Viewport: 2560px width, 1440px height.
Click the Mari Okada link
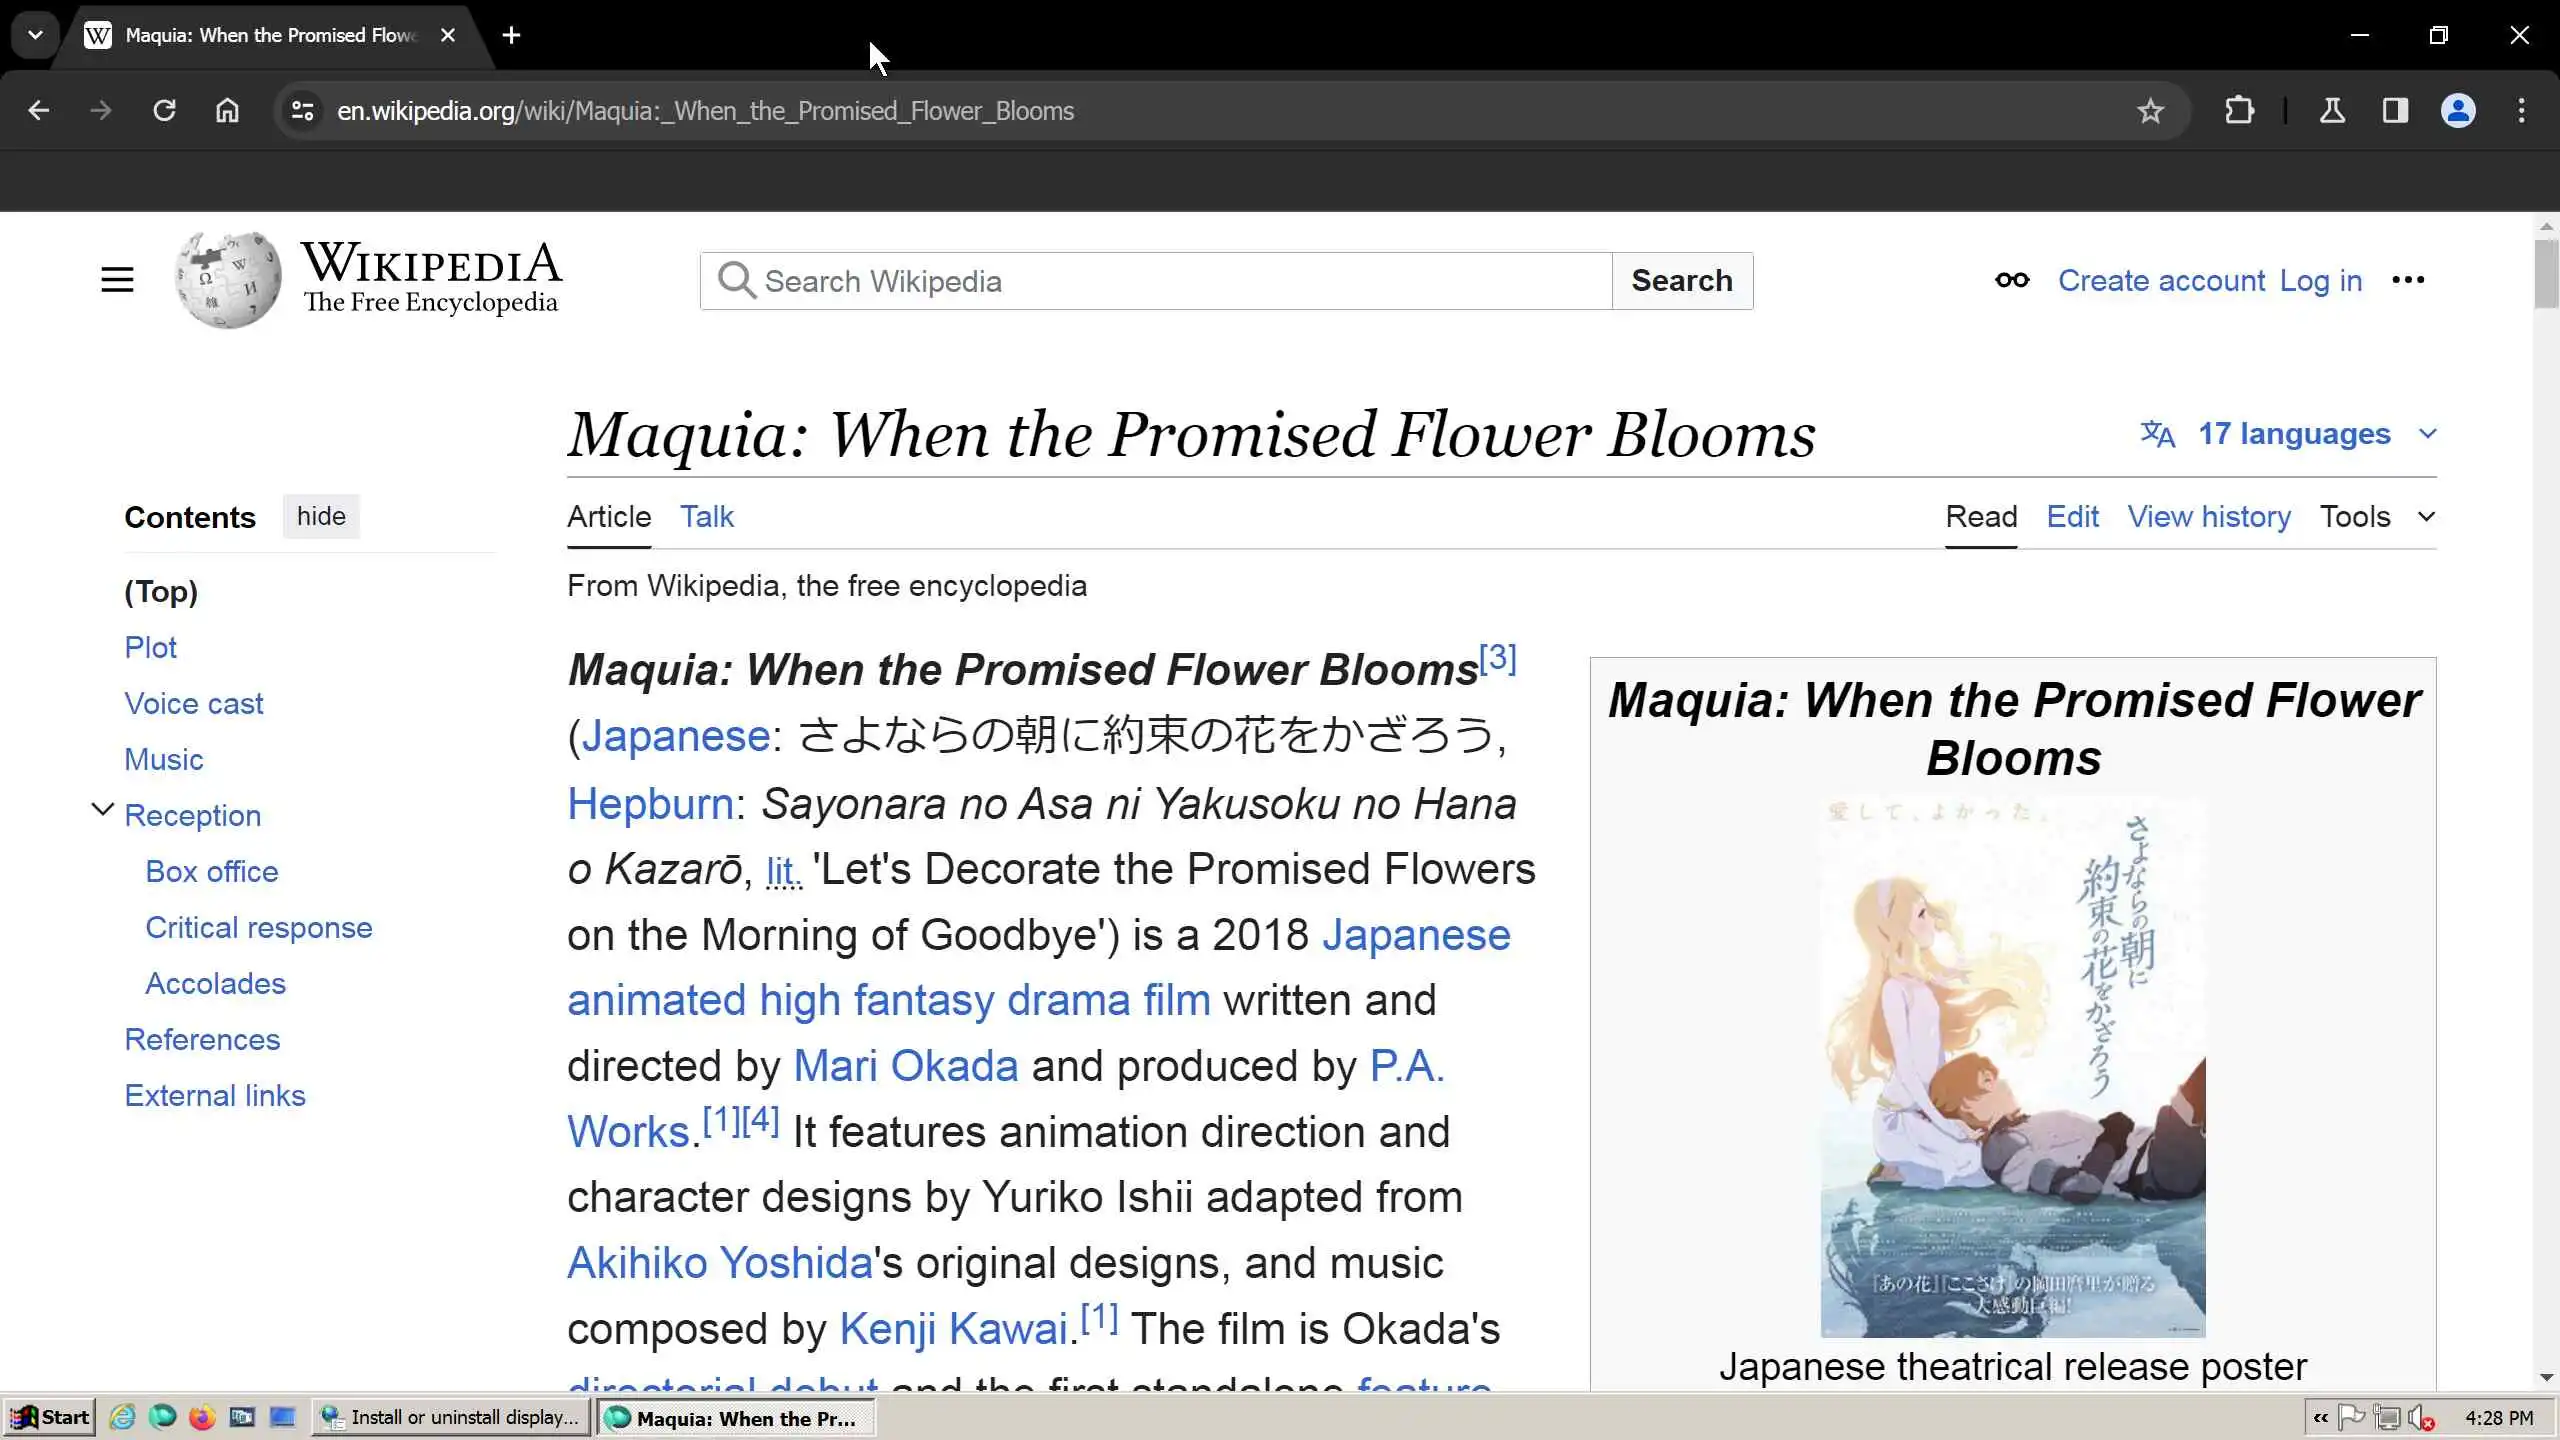point(905,1066)
